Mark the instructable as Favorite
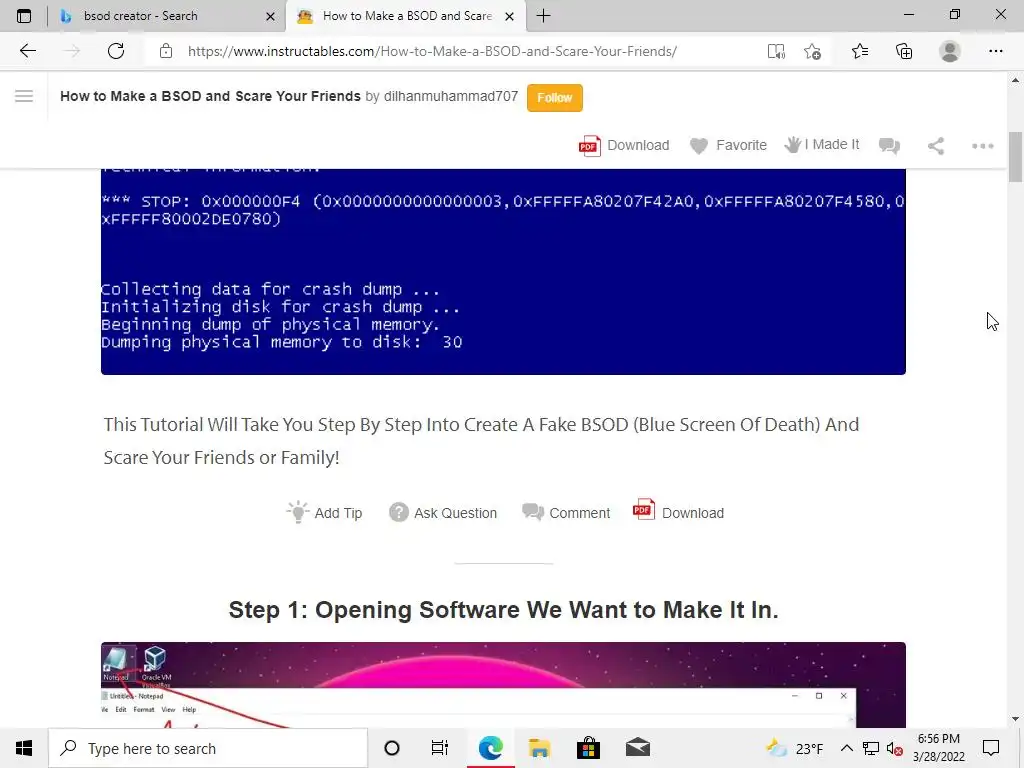1024x768 pixels. click(x=728, y=145)
